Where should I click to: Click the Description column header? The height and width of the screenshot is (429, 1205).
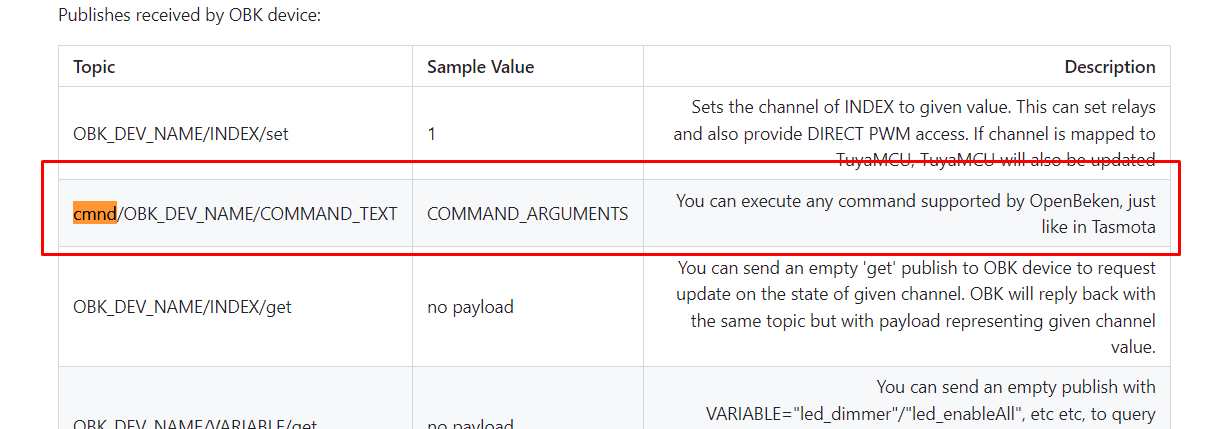click(1110, 67)
